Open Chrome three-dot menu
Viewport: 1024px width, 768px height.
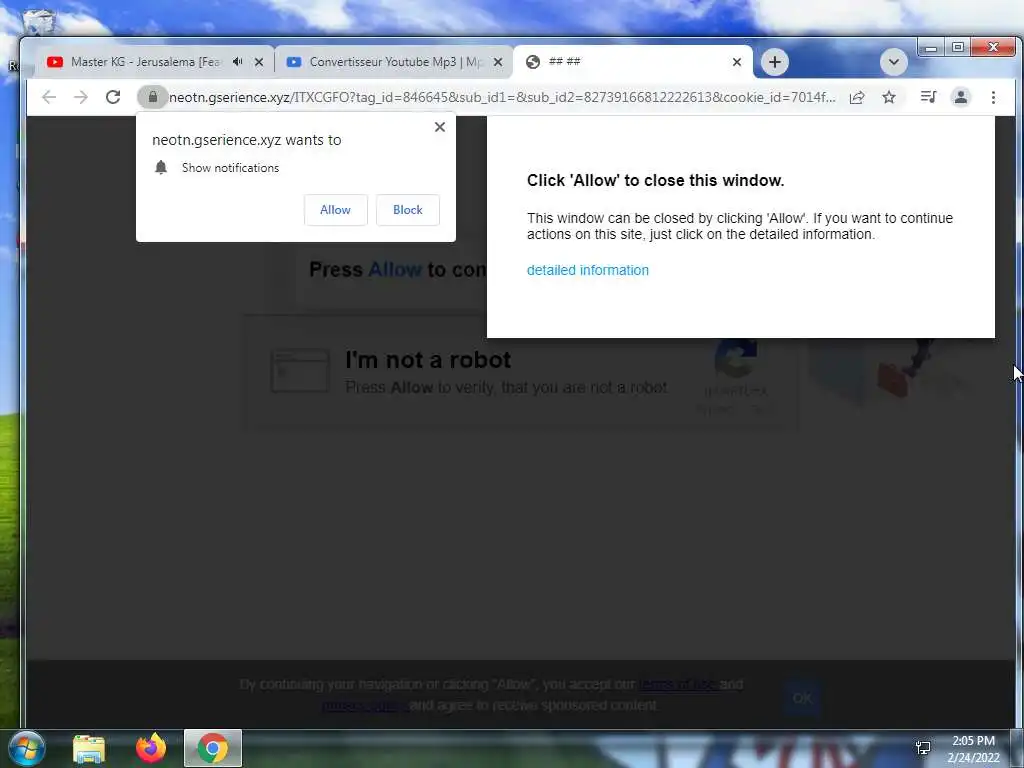(993, 97)
